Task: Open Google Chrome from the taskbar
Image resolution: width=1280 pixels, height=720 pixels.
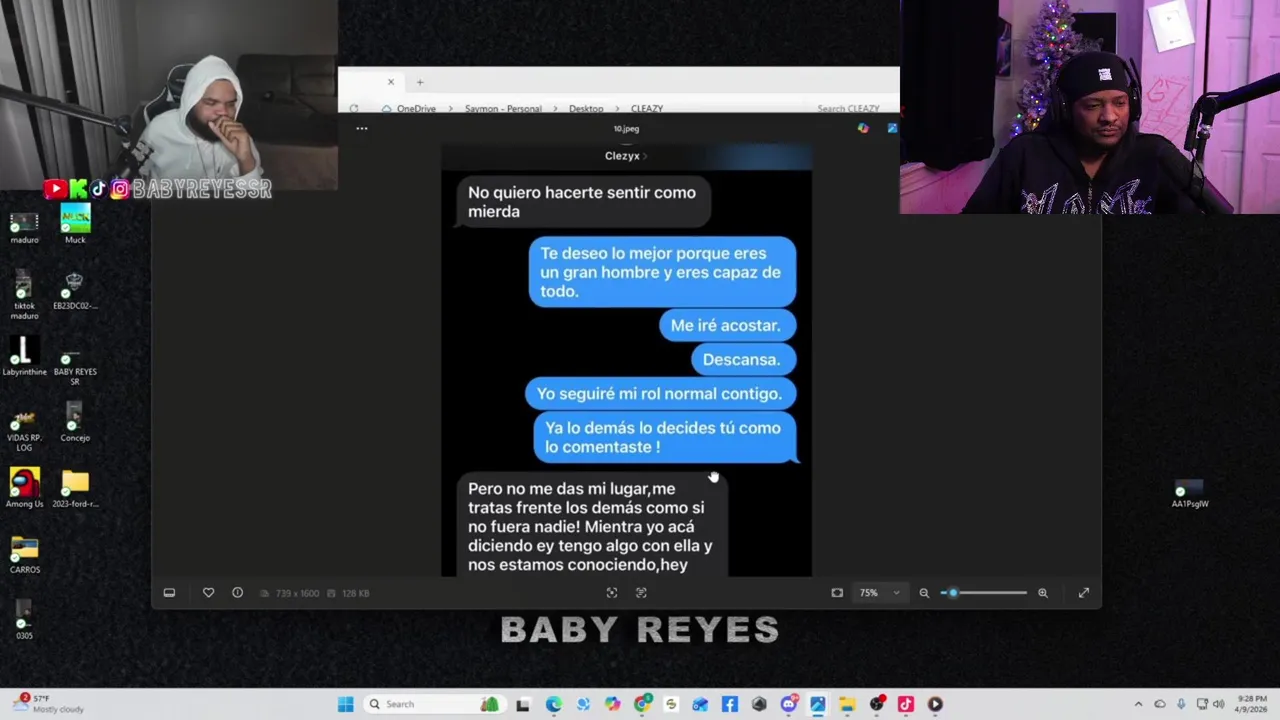Action: tap(642, 704)
